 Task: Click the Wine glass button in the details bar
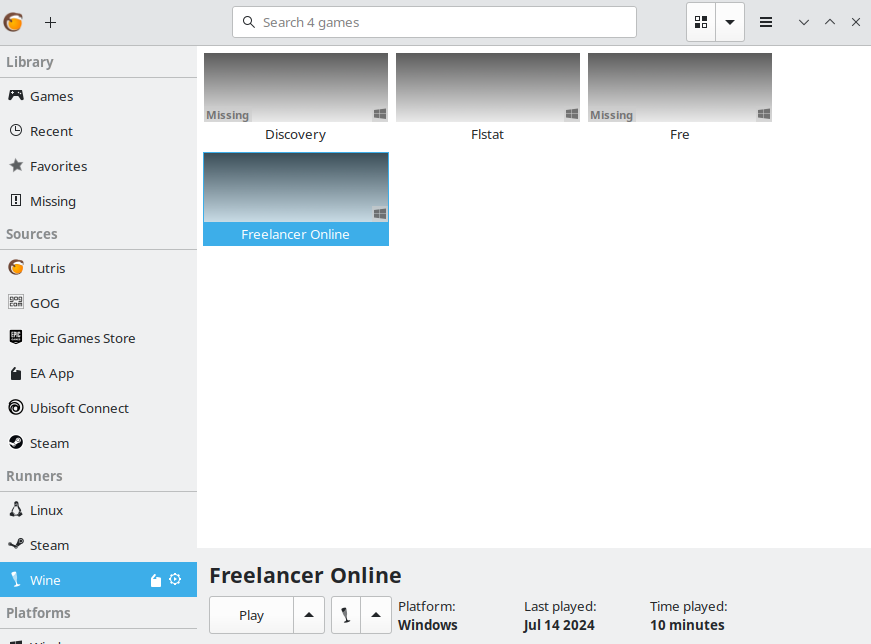(346, 615)
